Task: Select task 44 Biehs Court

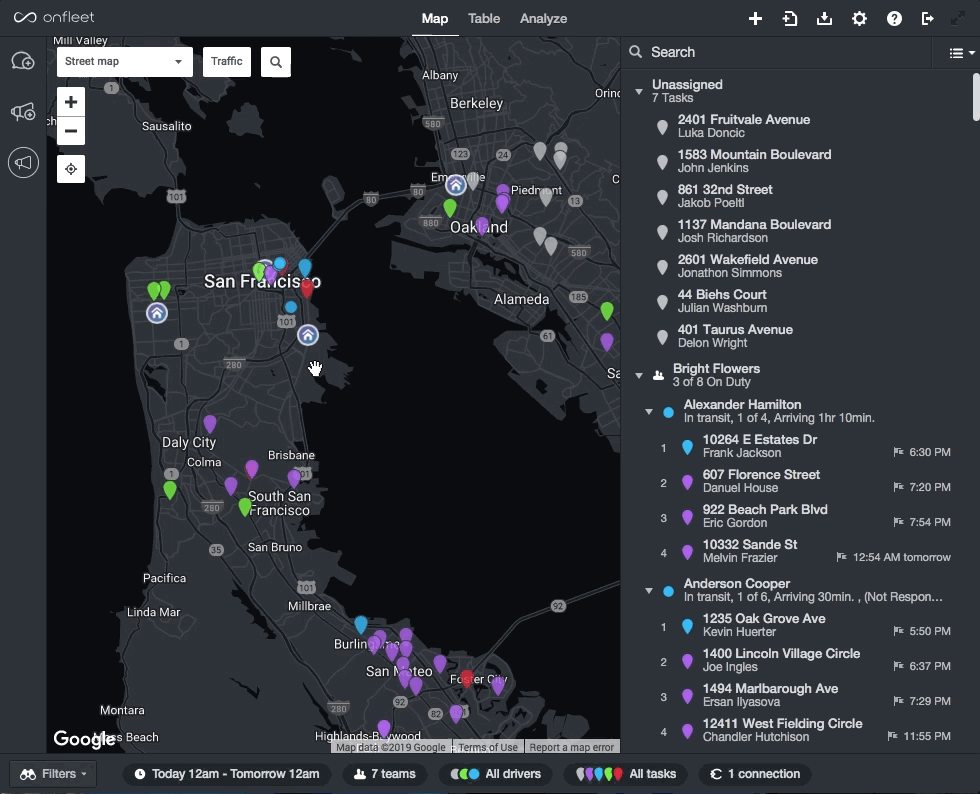Action: [x=800, y=301]
